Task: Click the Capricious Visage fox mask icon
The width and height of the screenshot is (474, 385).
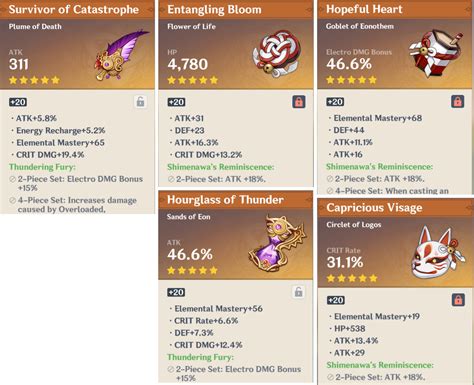Action: pos(438,253)
